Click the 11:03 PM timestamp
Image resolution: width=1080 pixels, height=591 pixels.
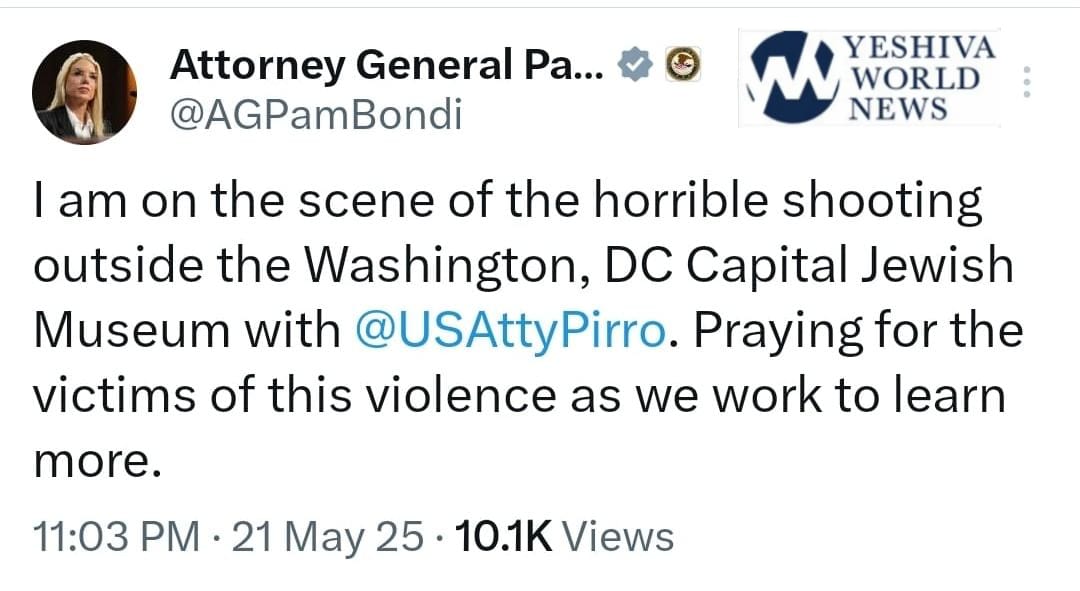[116, 537]
